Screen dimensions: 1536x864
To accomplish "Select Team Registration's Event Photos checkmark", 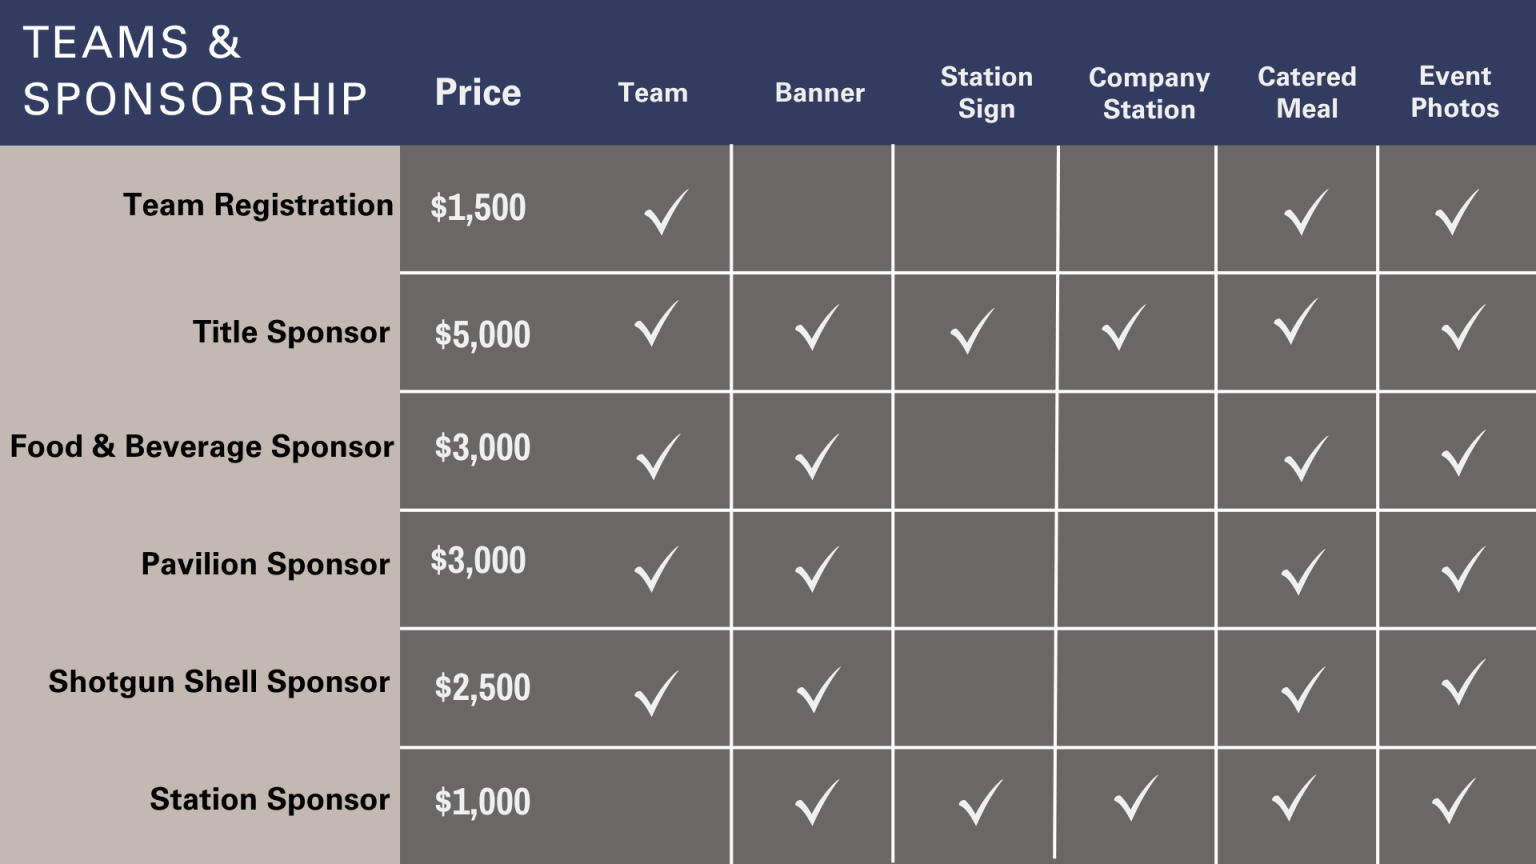I will point(1456,212).
